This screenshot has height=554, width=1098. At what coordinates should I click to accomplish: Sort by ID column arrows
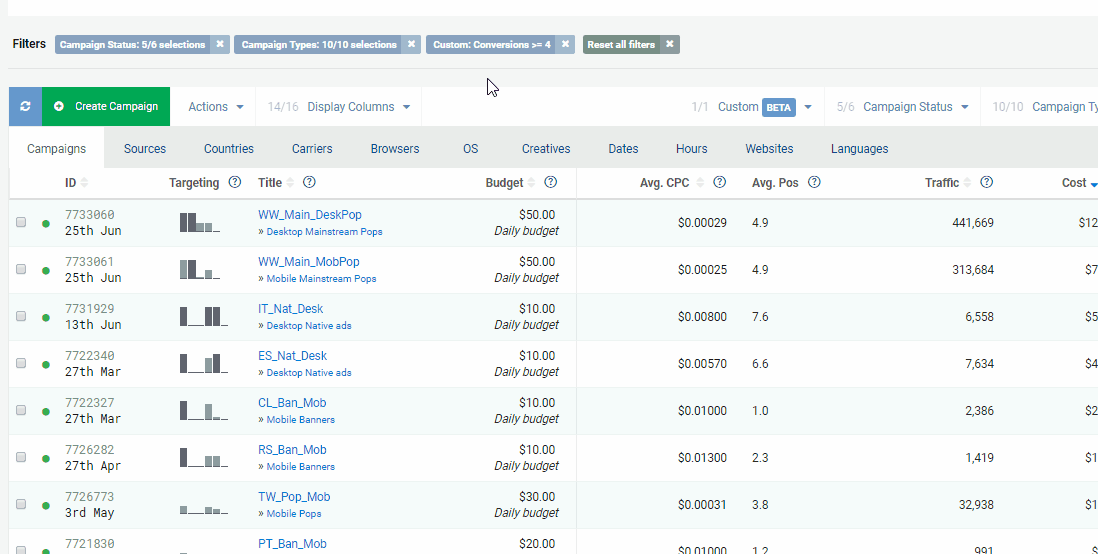(x=84, y=183)
